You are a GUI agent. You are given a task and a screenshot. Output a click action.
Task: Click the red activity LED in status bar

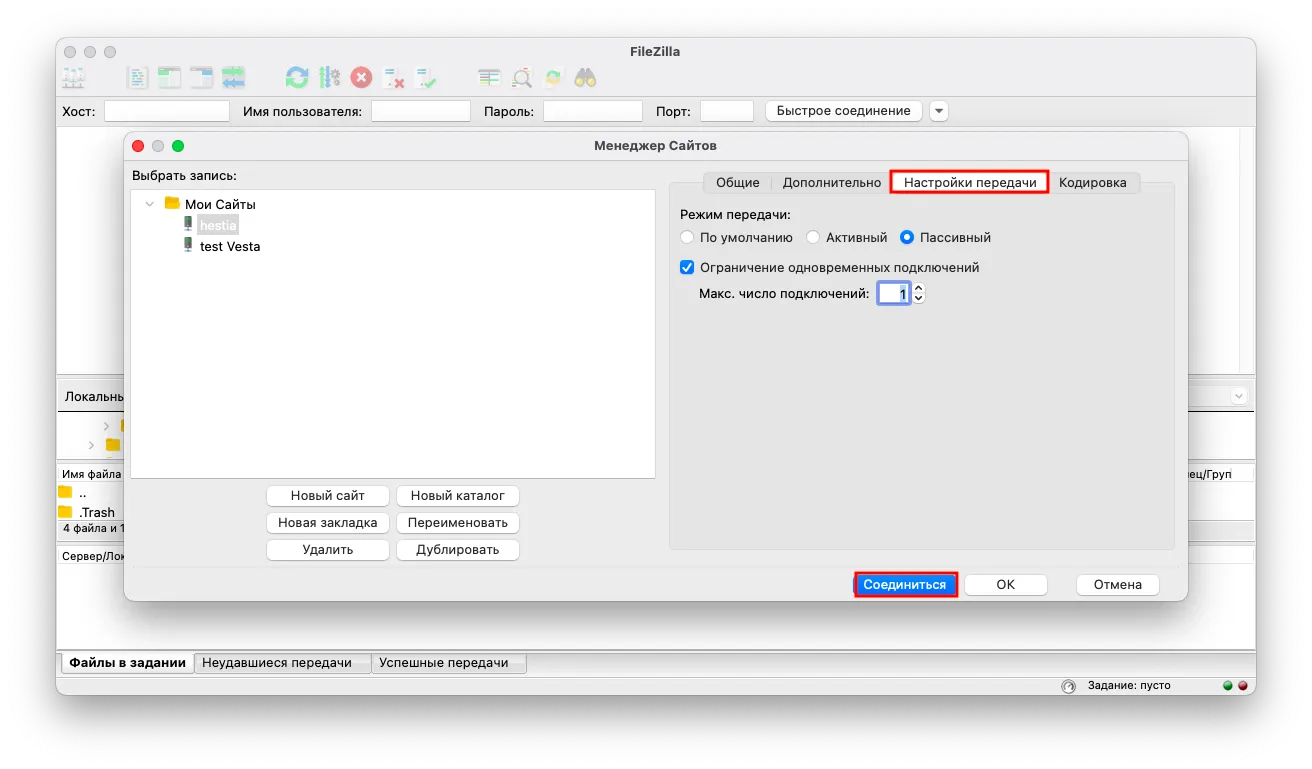[1243, 686]
